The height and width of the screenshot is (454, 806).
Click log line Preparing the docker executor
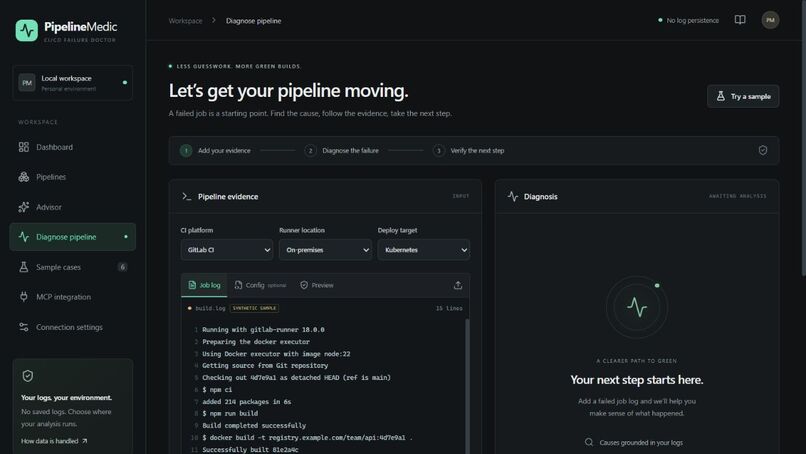[256, 342]
